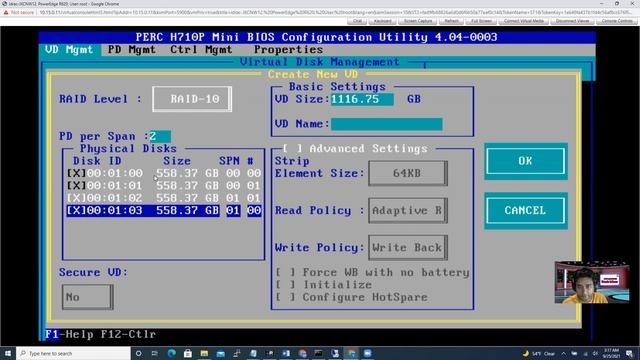The height and width of the screenshot is (360, 640).
Task: Open the Read Policy dropdown
Action: 408,211
